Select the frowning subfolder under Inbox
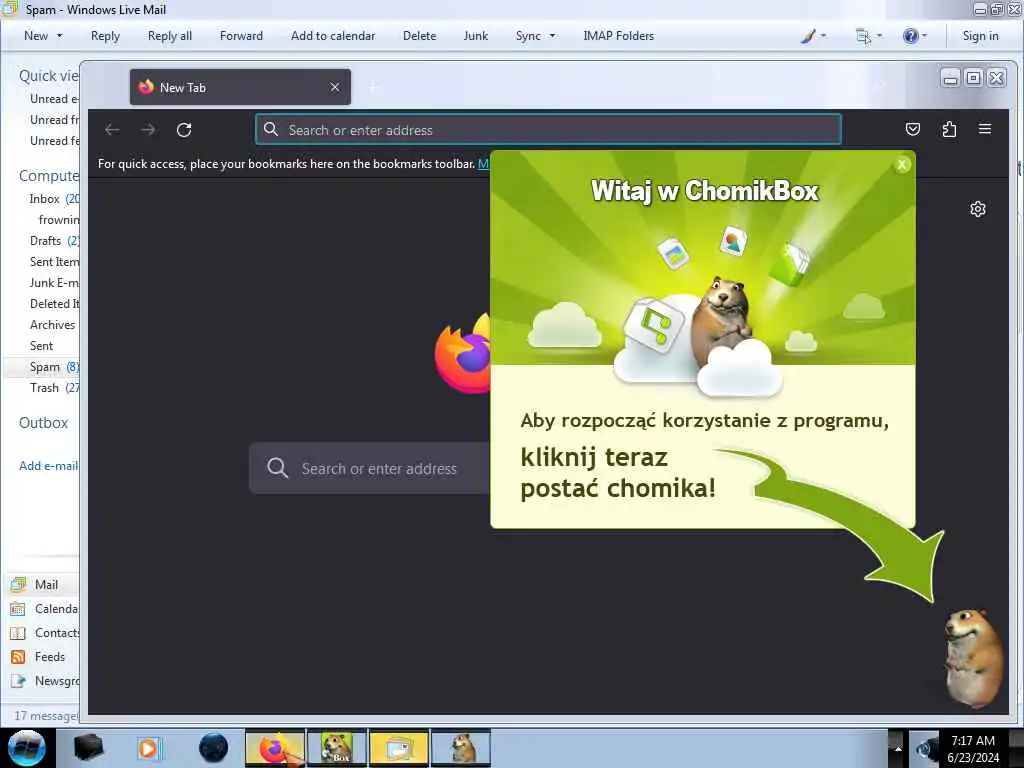Viewport: 1024px width, 768px height. (x=59, y=219)
